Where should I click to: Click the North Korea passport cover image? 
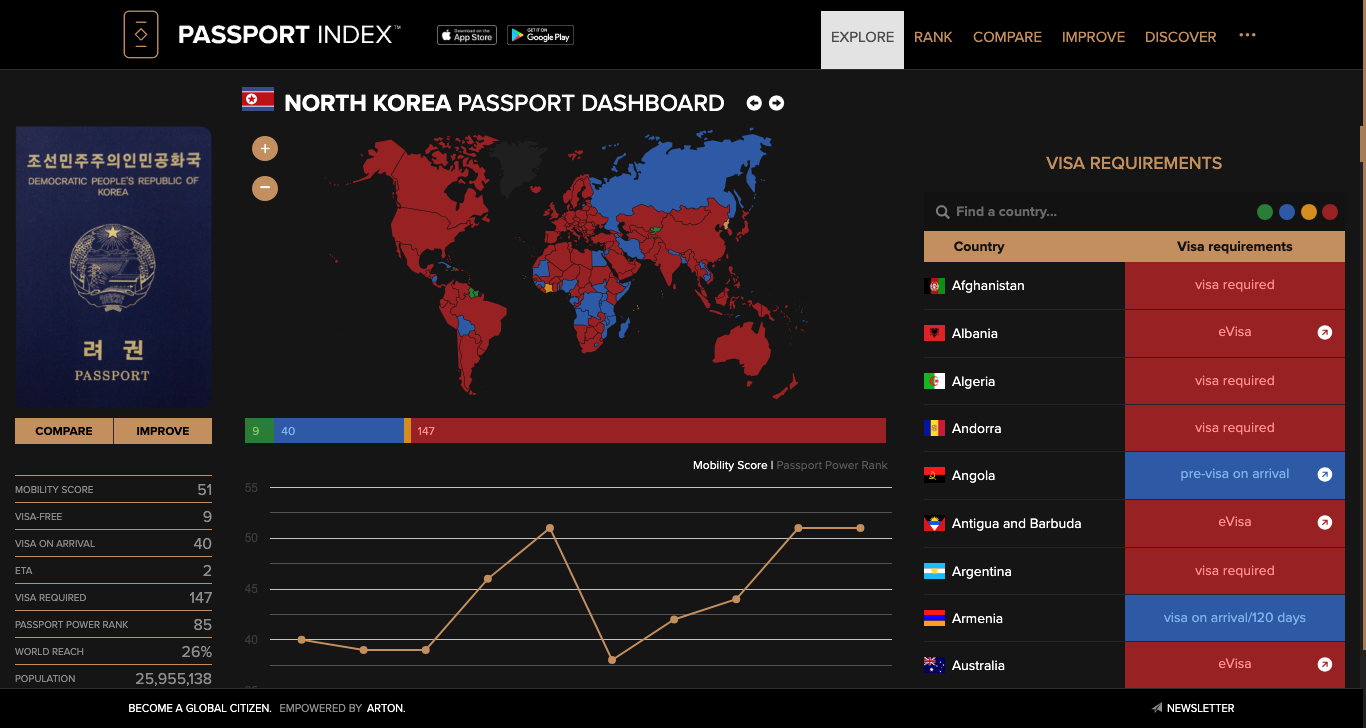tap(113, 267)
